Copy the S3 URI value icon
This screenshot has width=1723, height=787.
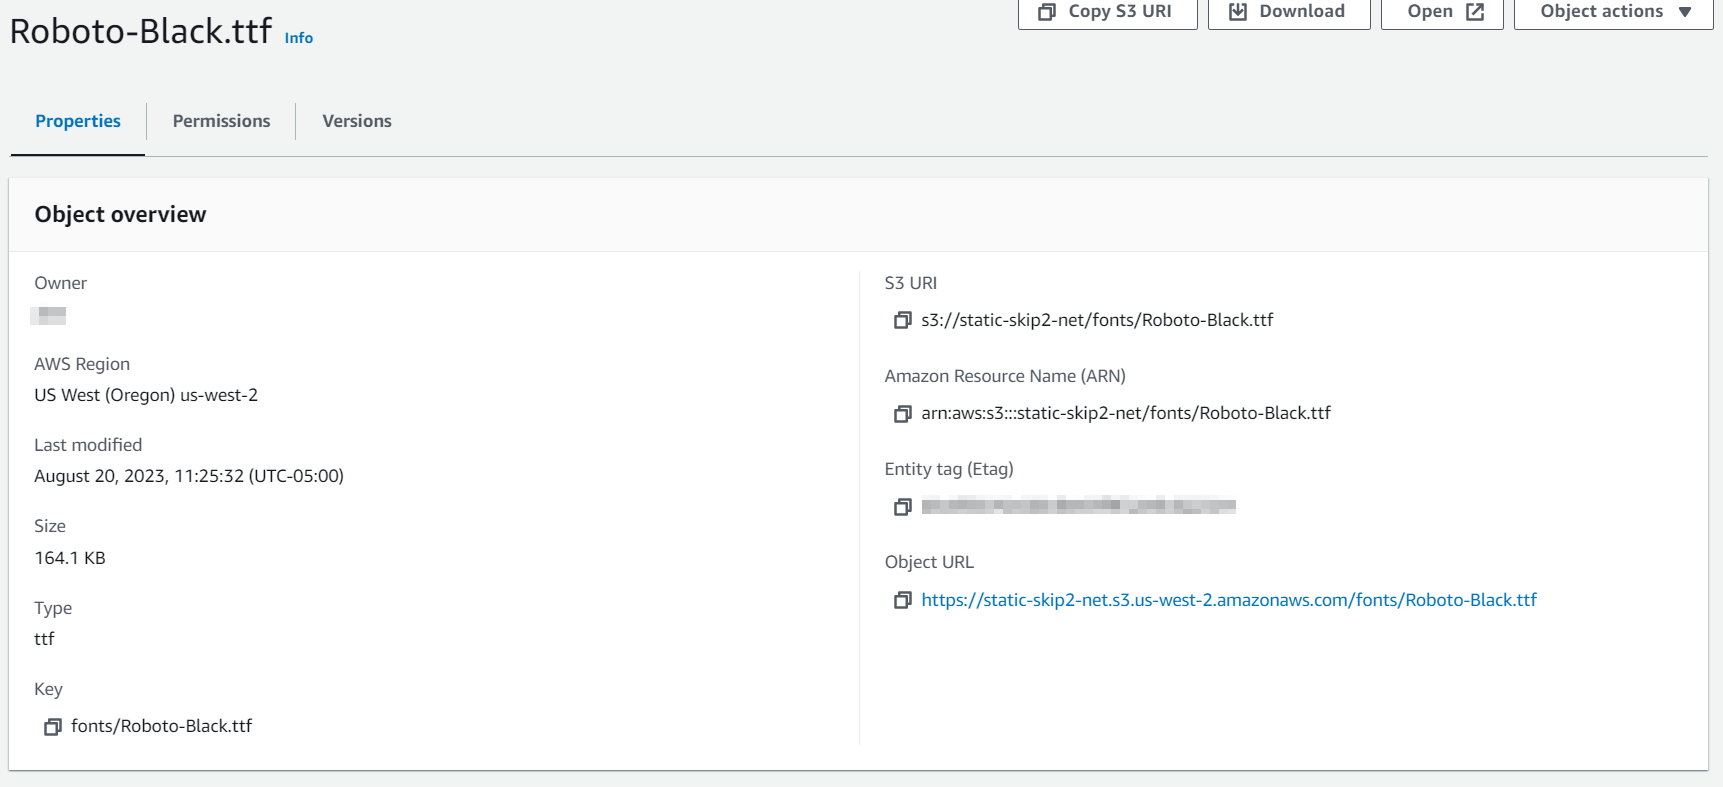click(902, 320)
